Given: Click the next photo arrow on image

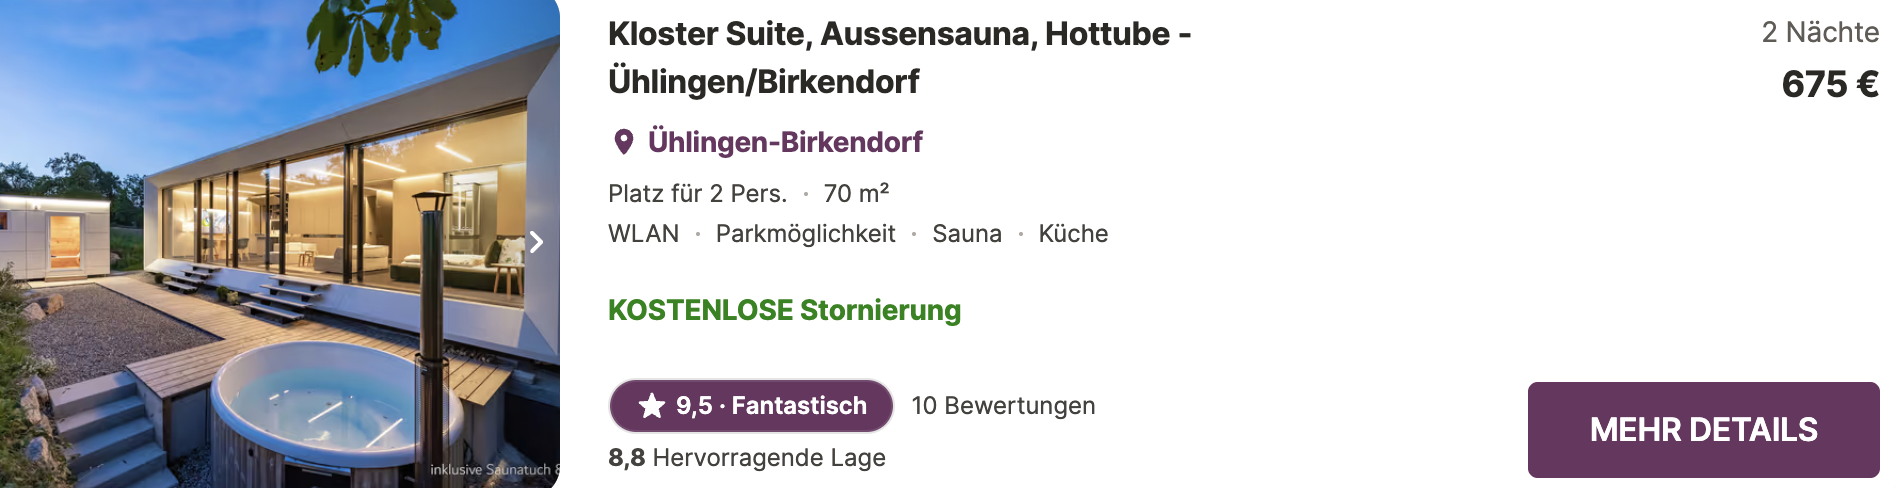Looking at the screenshot, I should click(x=537, y=242).
